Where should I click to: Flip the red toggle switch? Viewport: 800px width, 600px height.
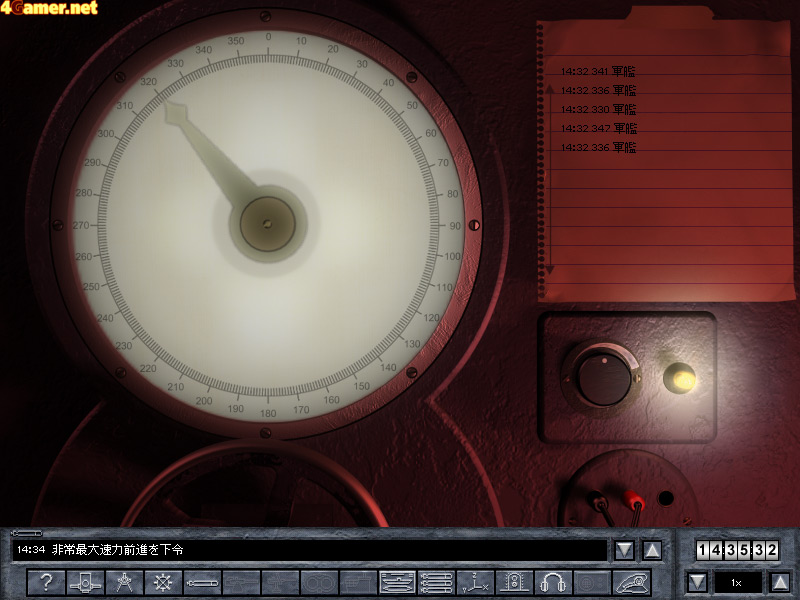pyautogui.click(x=635, y=503)
